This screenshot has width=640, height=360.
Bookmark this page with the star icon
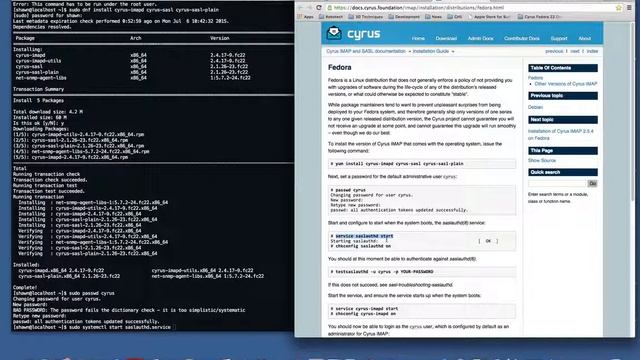click(619, 8)
